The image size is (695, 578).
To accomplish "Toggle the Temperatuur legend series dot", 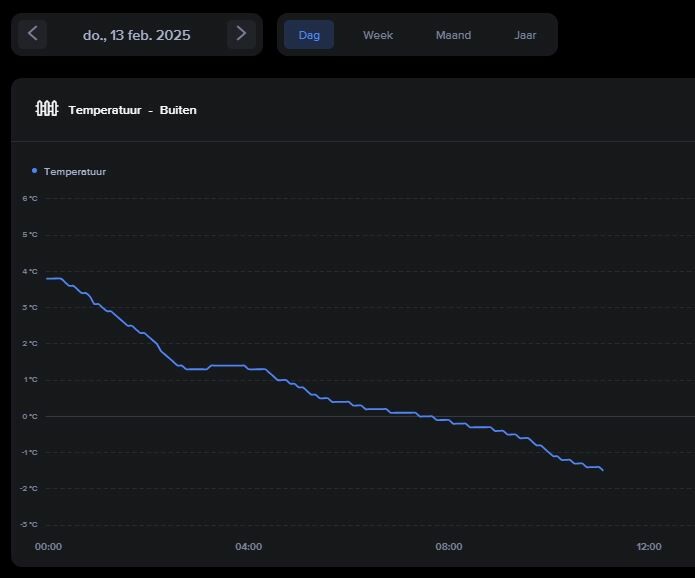I will tap(35, 171).
